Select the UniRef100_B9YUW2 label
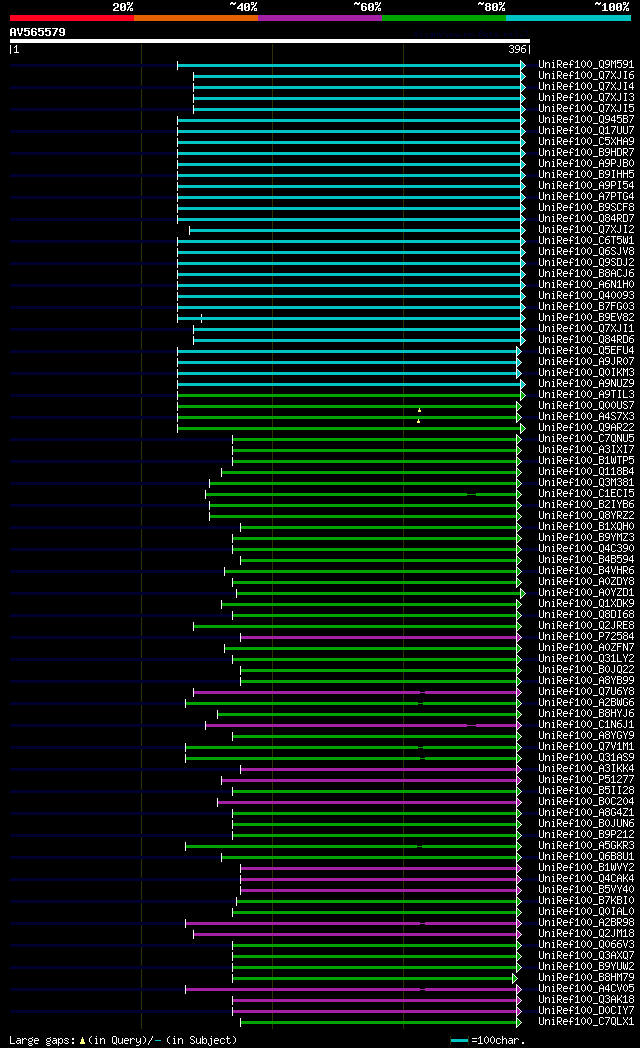 (x=586, y=967)
